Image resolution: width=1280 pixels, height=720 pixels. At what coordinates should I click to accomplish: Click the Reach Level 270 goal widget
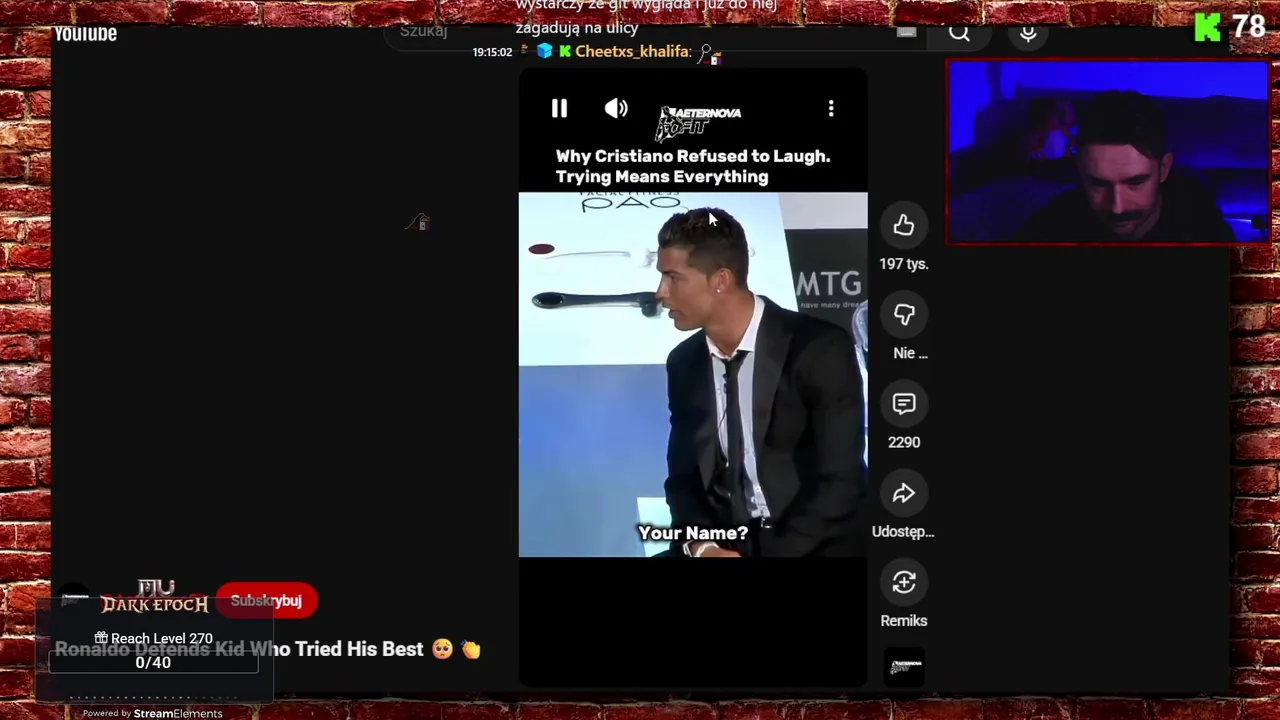[153, 650]
